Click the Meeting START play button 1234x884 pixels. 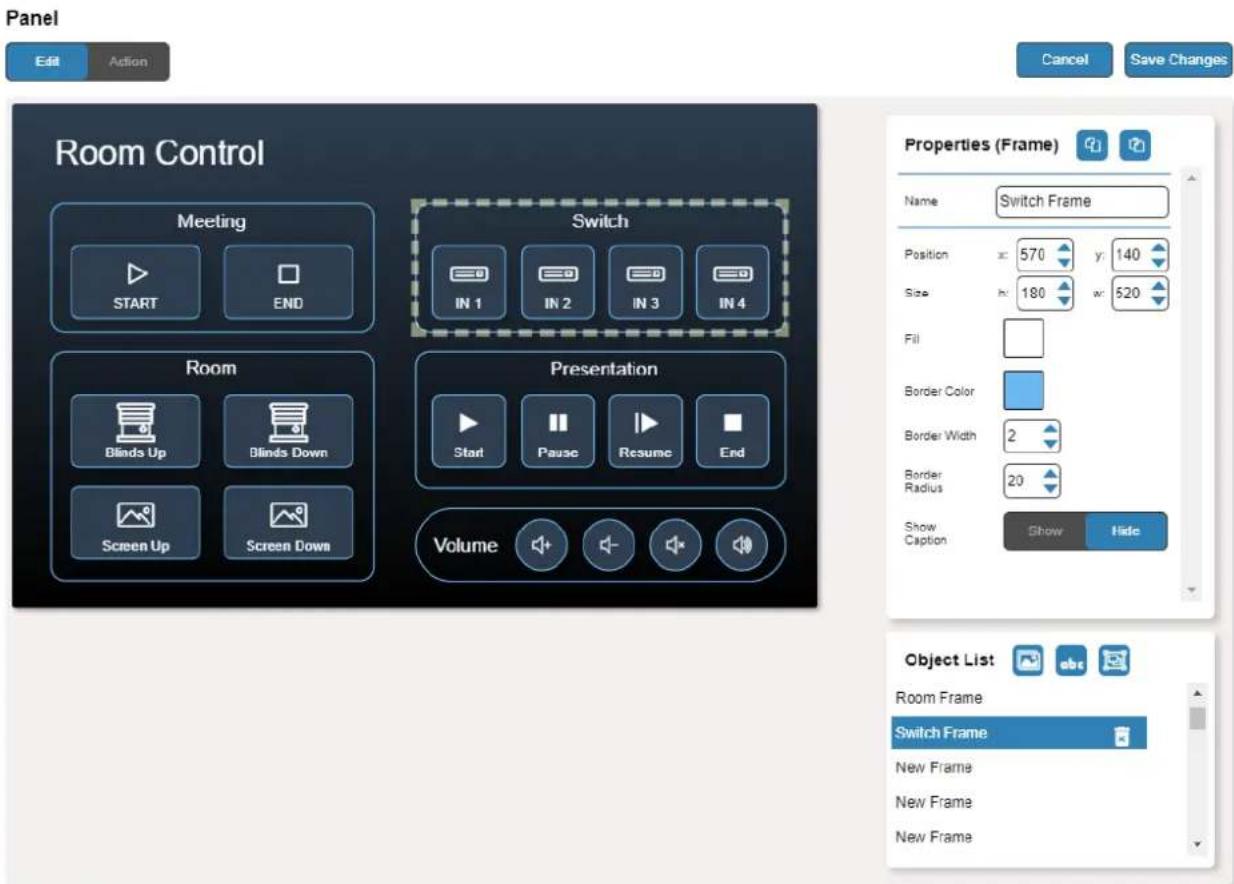[135, 282]
